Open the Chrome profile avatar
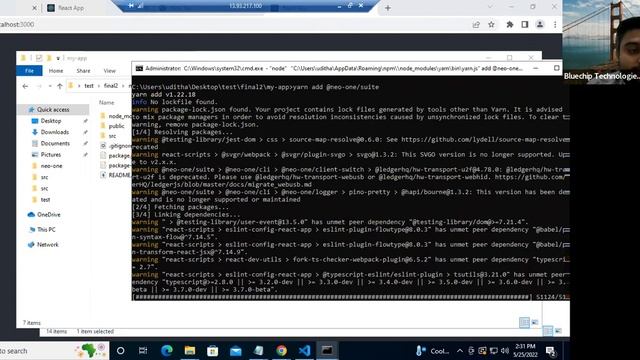Image resolution: width=640 pixels, height=360 pixels. (540, 25)
